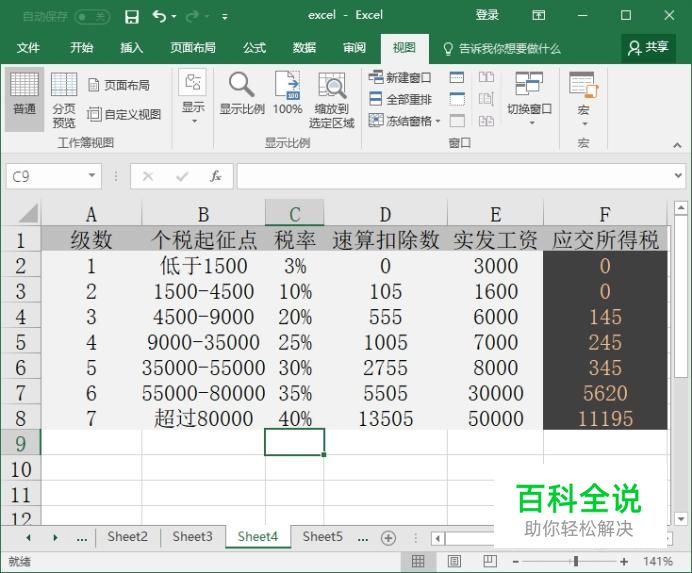This screenshot has height=573, width=692.
Task: Open the Name Box dropdown arrow
Action: tap(92, 176)
